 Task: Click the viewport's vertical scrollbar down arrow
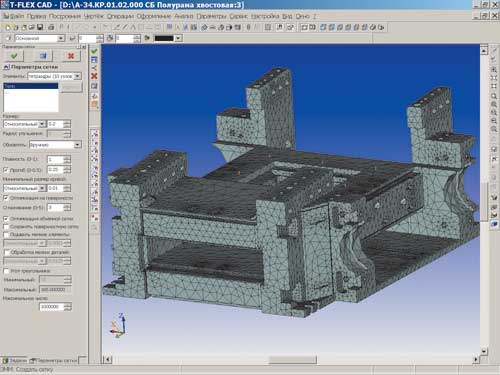[484, 351]
